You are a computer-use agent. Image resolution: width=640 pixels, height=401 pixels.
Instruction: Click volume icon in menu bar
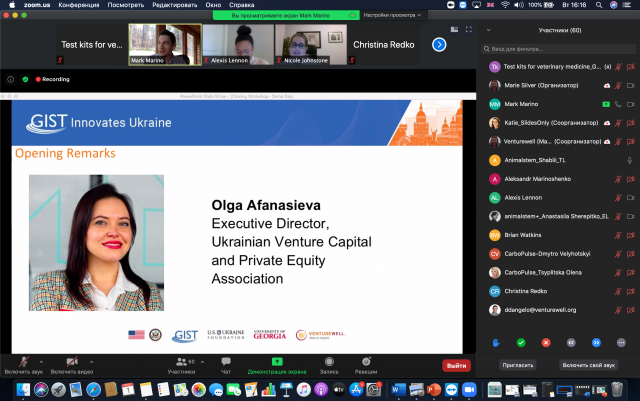tap(519, 5)
